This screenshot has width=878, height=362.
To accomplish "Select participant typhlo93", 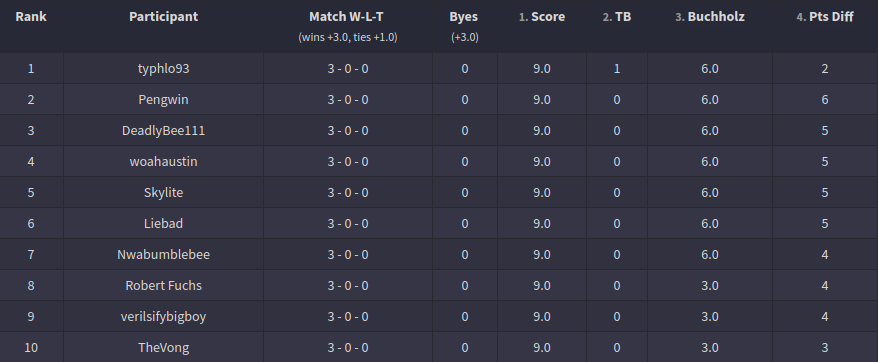I will [x=164, y=68].
